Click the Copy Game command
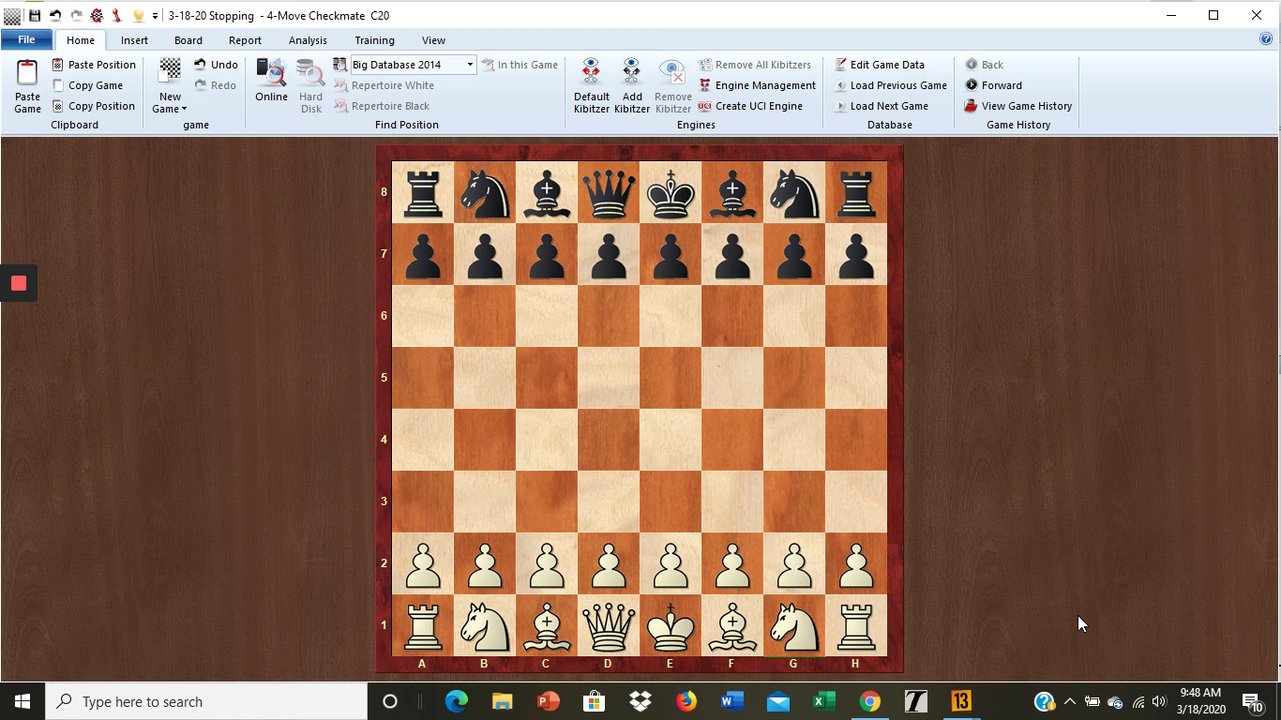 point(87,85)
